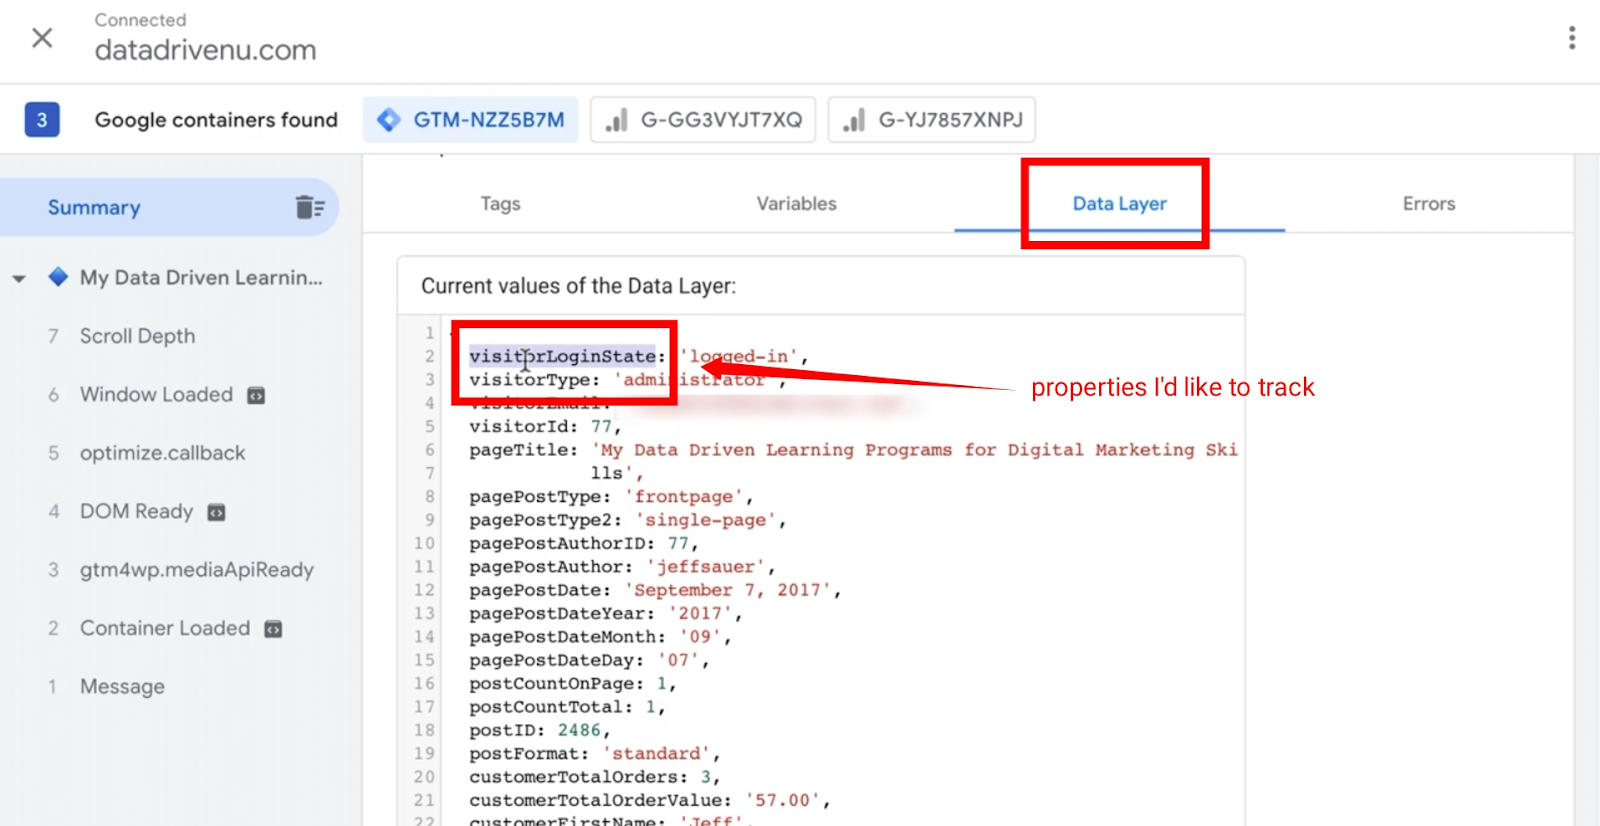Screen dimensions: 1600x826
Task: Select the optimize.callback event
Action: pyautogui.click(x=162, y=453)
